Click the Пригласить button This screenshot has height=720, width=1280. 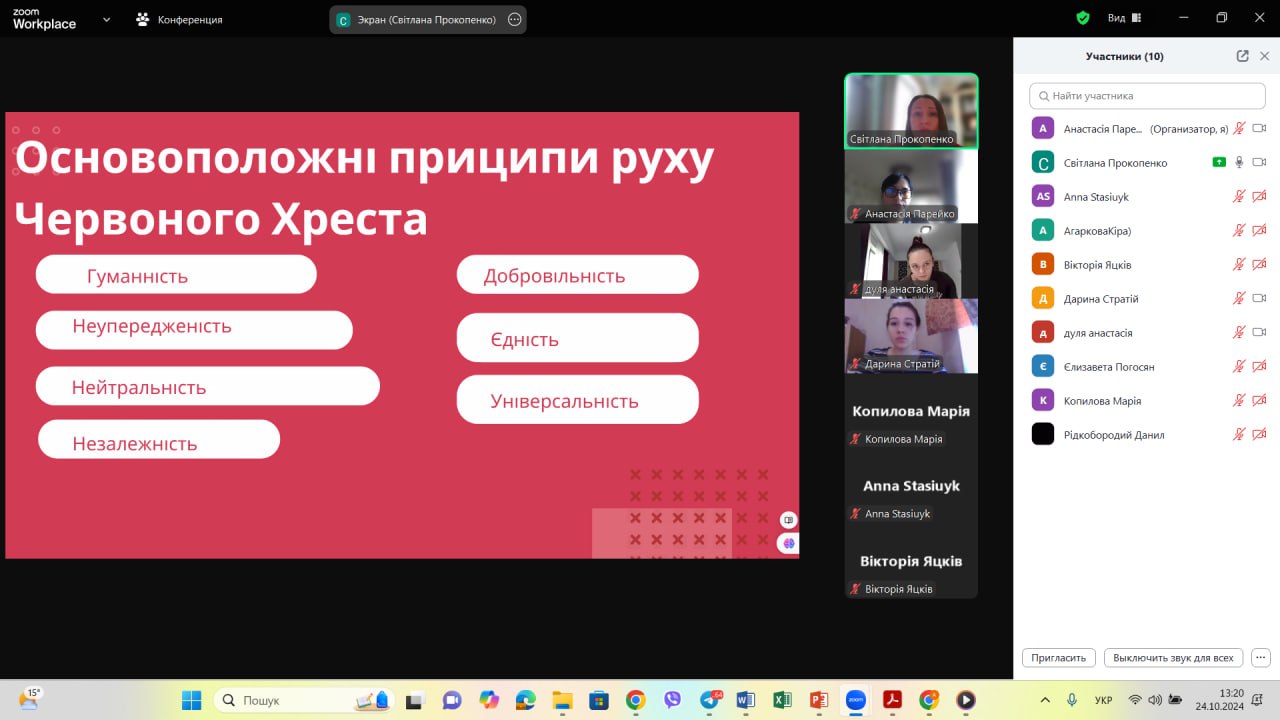1059,658
